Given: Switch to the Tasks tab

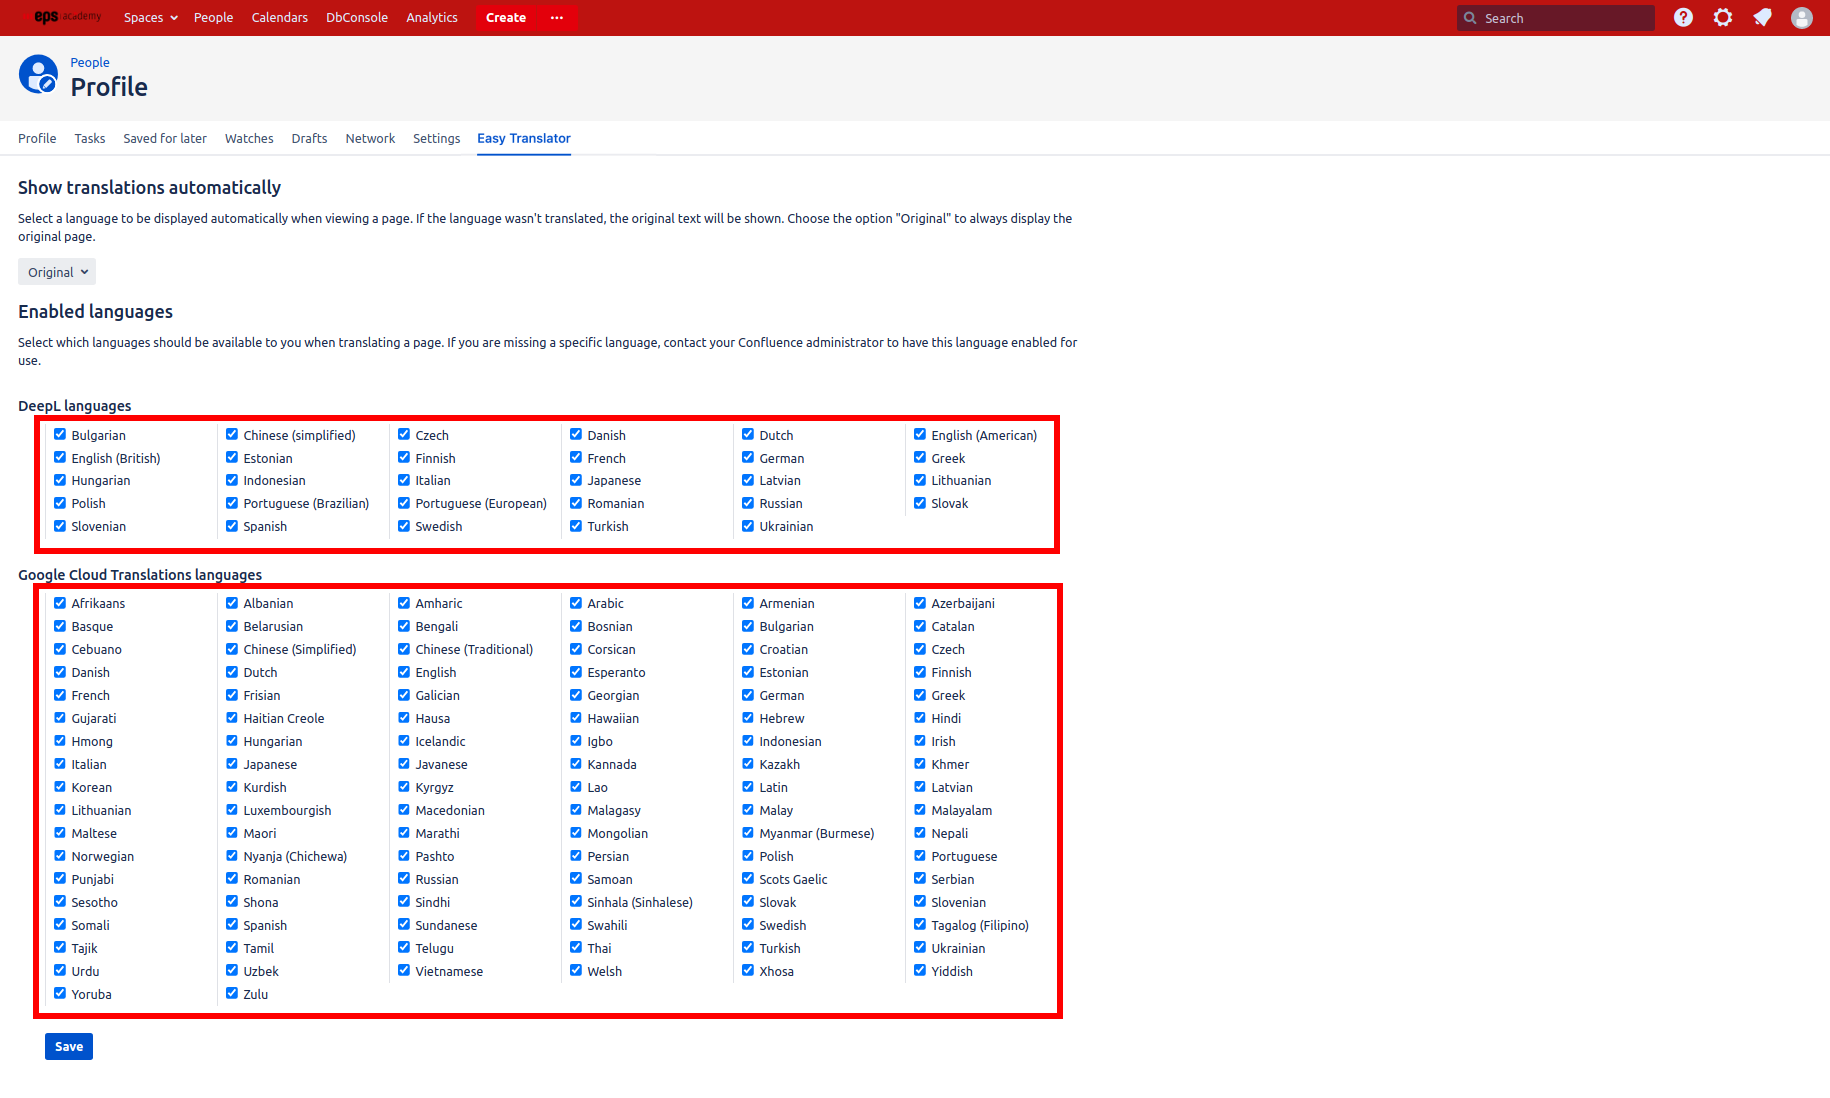Looking at the screenshot, I should pyautogui.click(x=89, y=138).
